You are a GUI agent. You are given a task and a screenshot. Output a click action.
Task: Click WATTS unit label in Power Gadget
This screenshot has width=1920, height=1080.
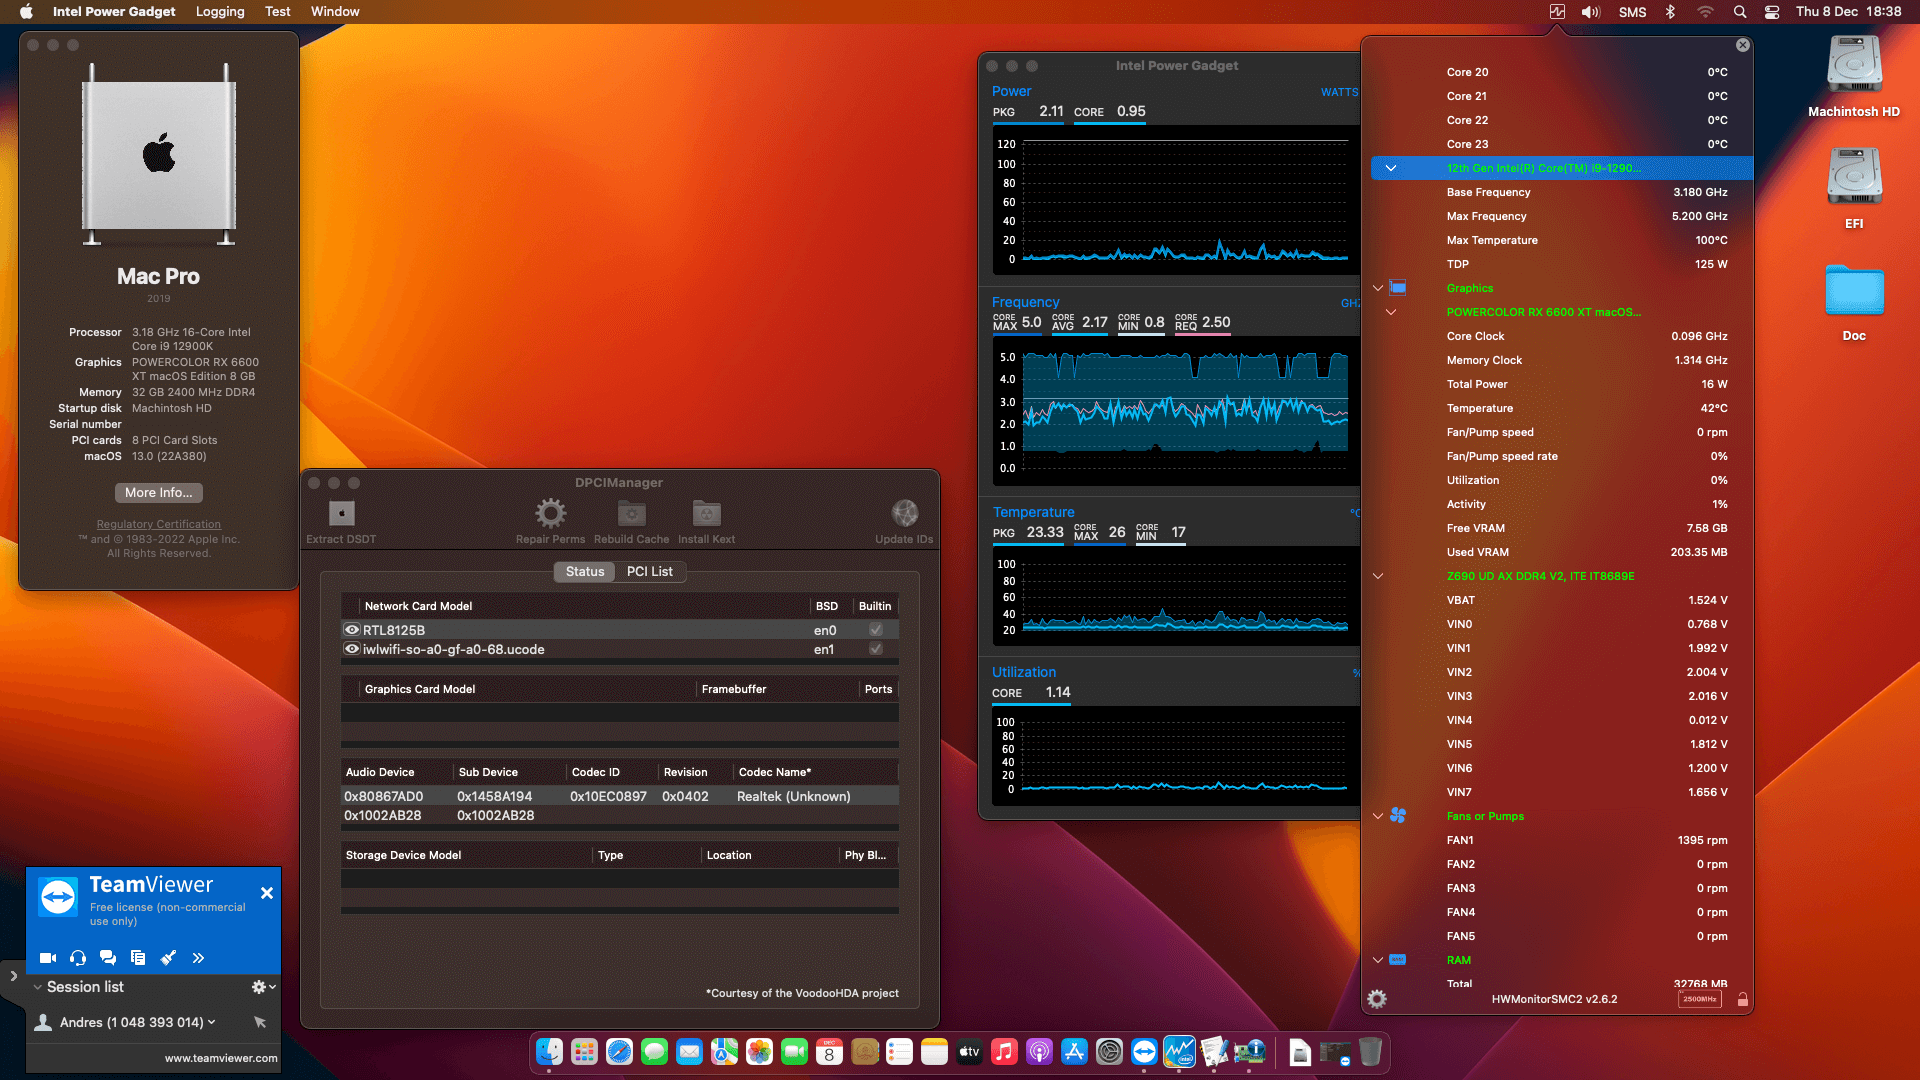pos(1339,92)
